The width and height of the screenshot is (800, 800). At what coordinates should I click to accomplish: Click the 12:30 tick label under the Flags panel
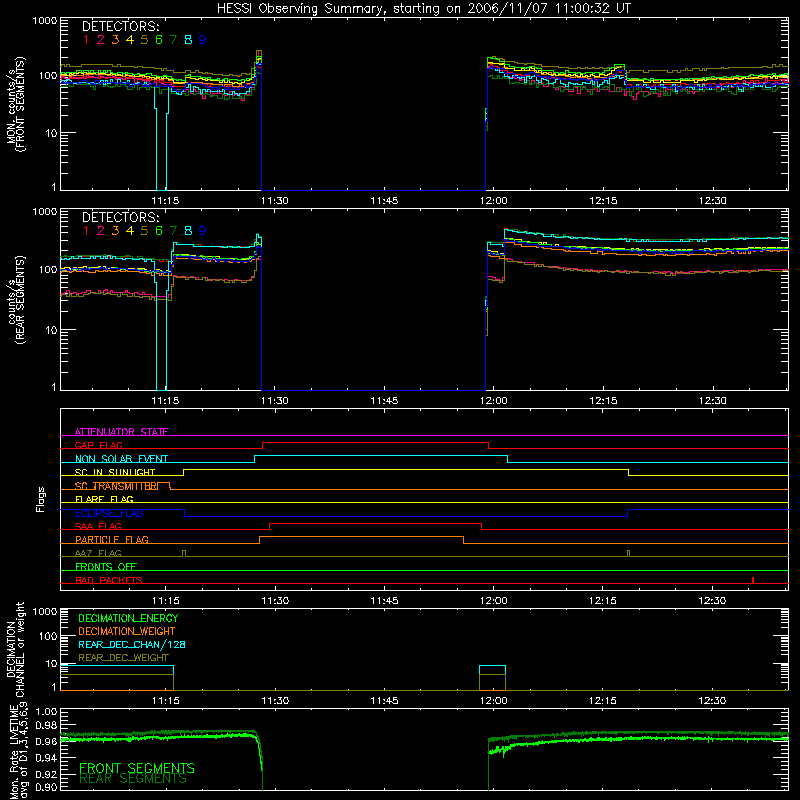[x=712, y=601]
